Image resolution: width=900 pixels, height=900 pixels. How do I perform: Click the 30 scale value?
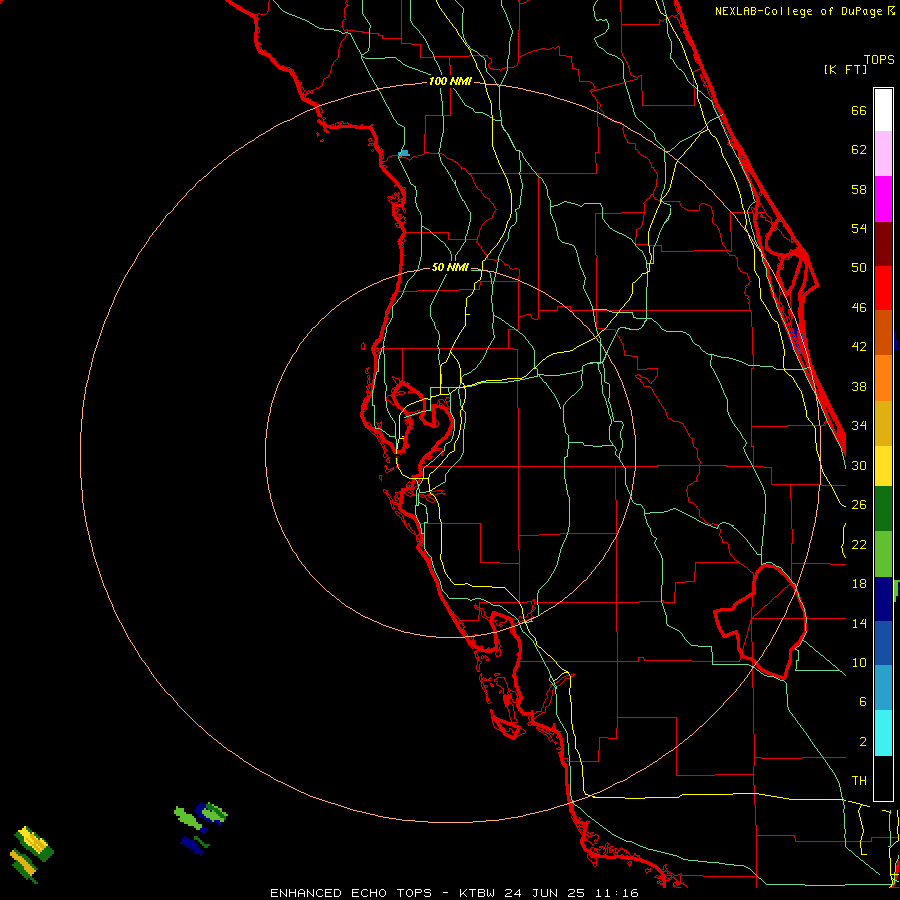[859, 465]
